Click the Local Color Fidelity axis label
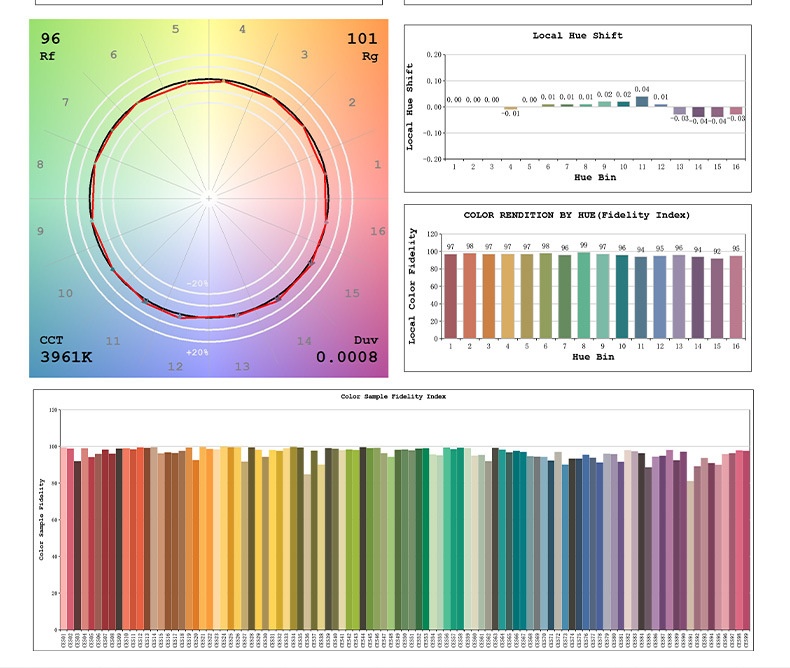The height and width of the screenshot is (668, 790). (x=412, y=286)
